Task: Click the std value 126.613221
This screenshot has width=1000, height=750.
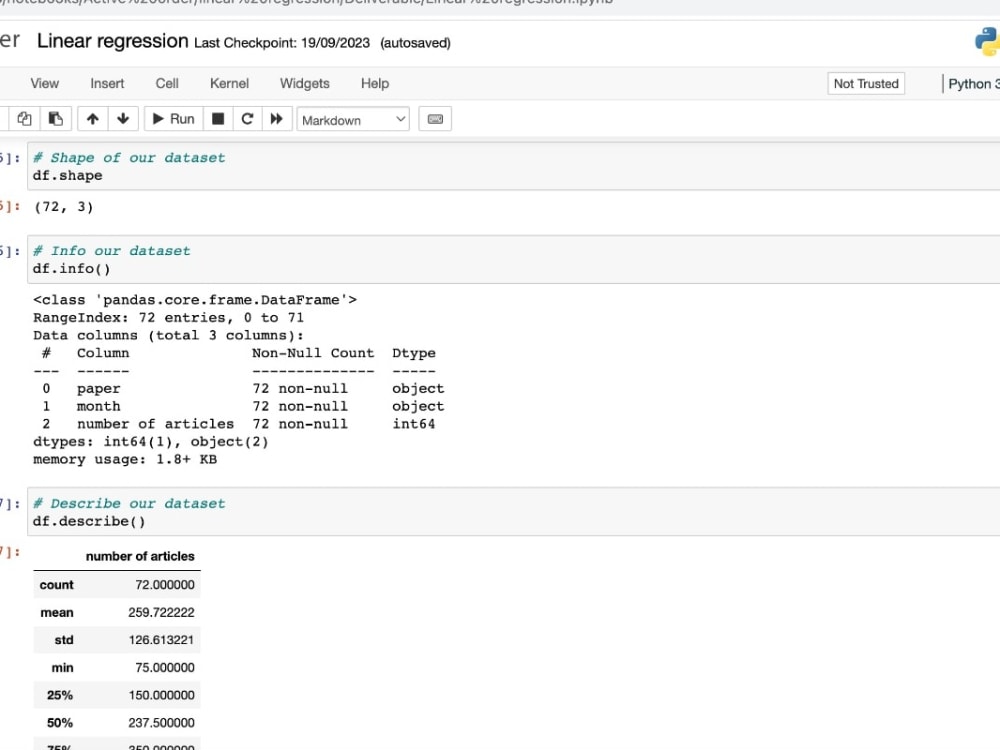Action: (161, 640)
